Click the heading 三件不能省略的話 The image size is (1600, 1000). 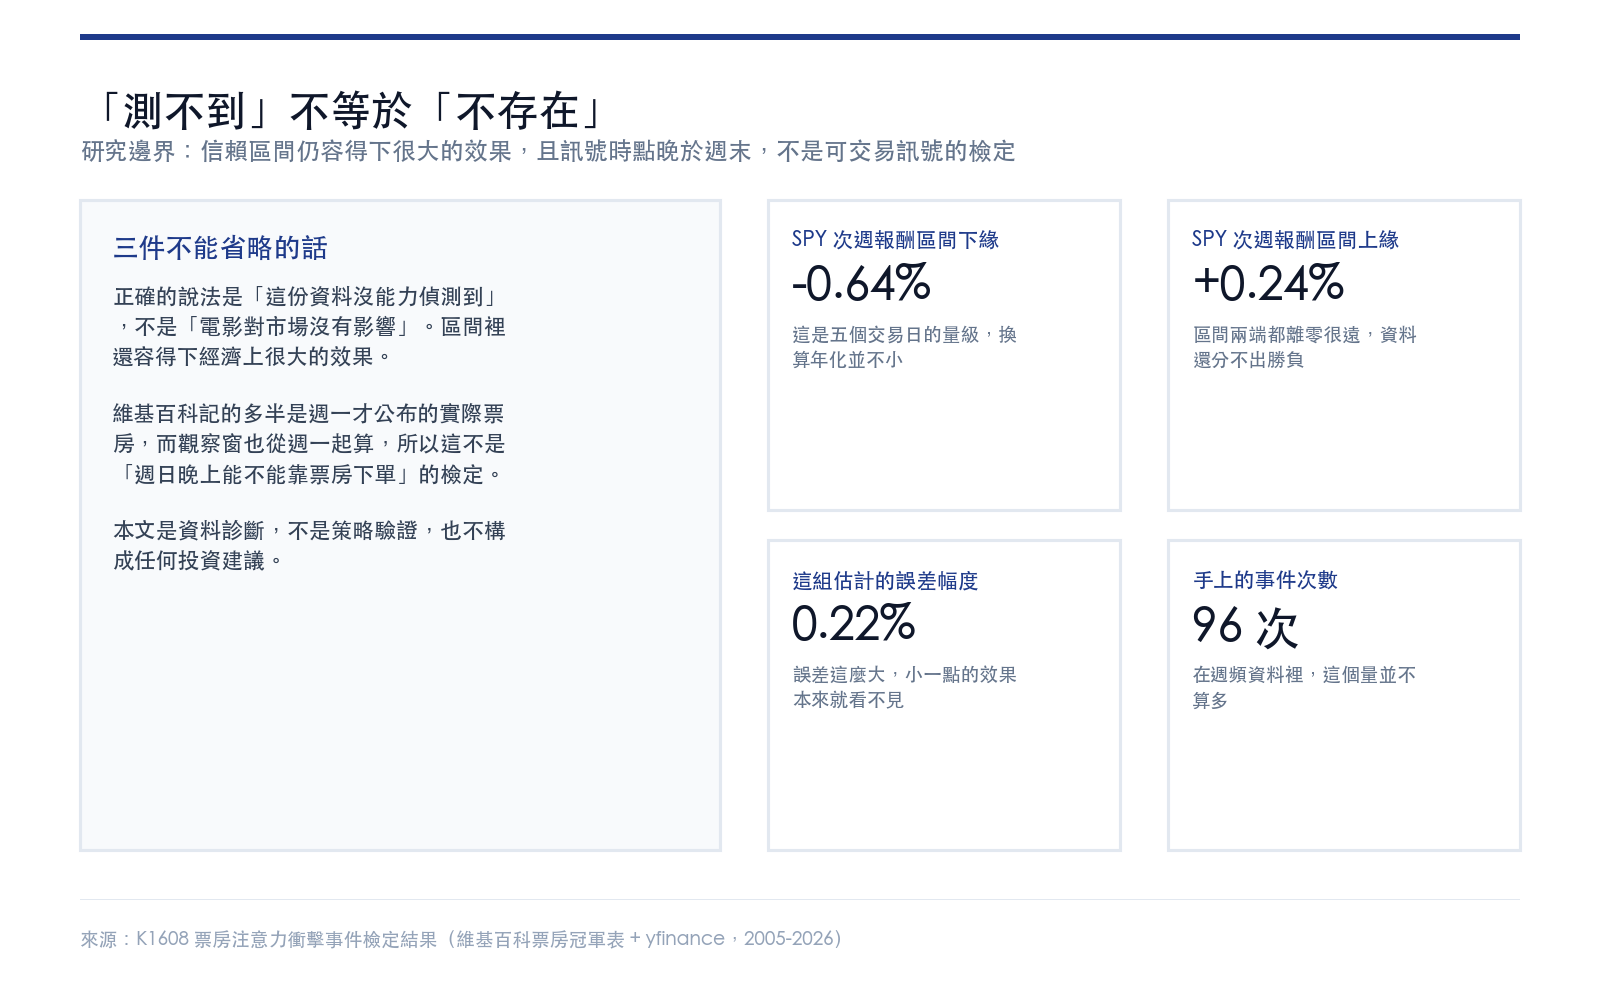(x=220, y=248)
